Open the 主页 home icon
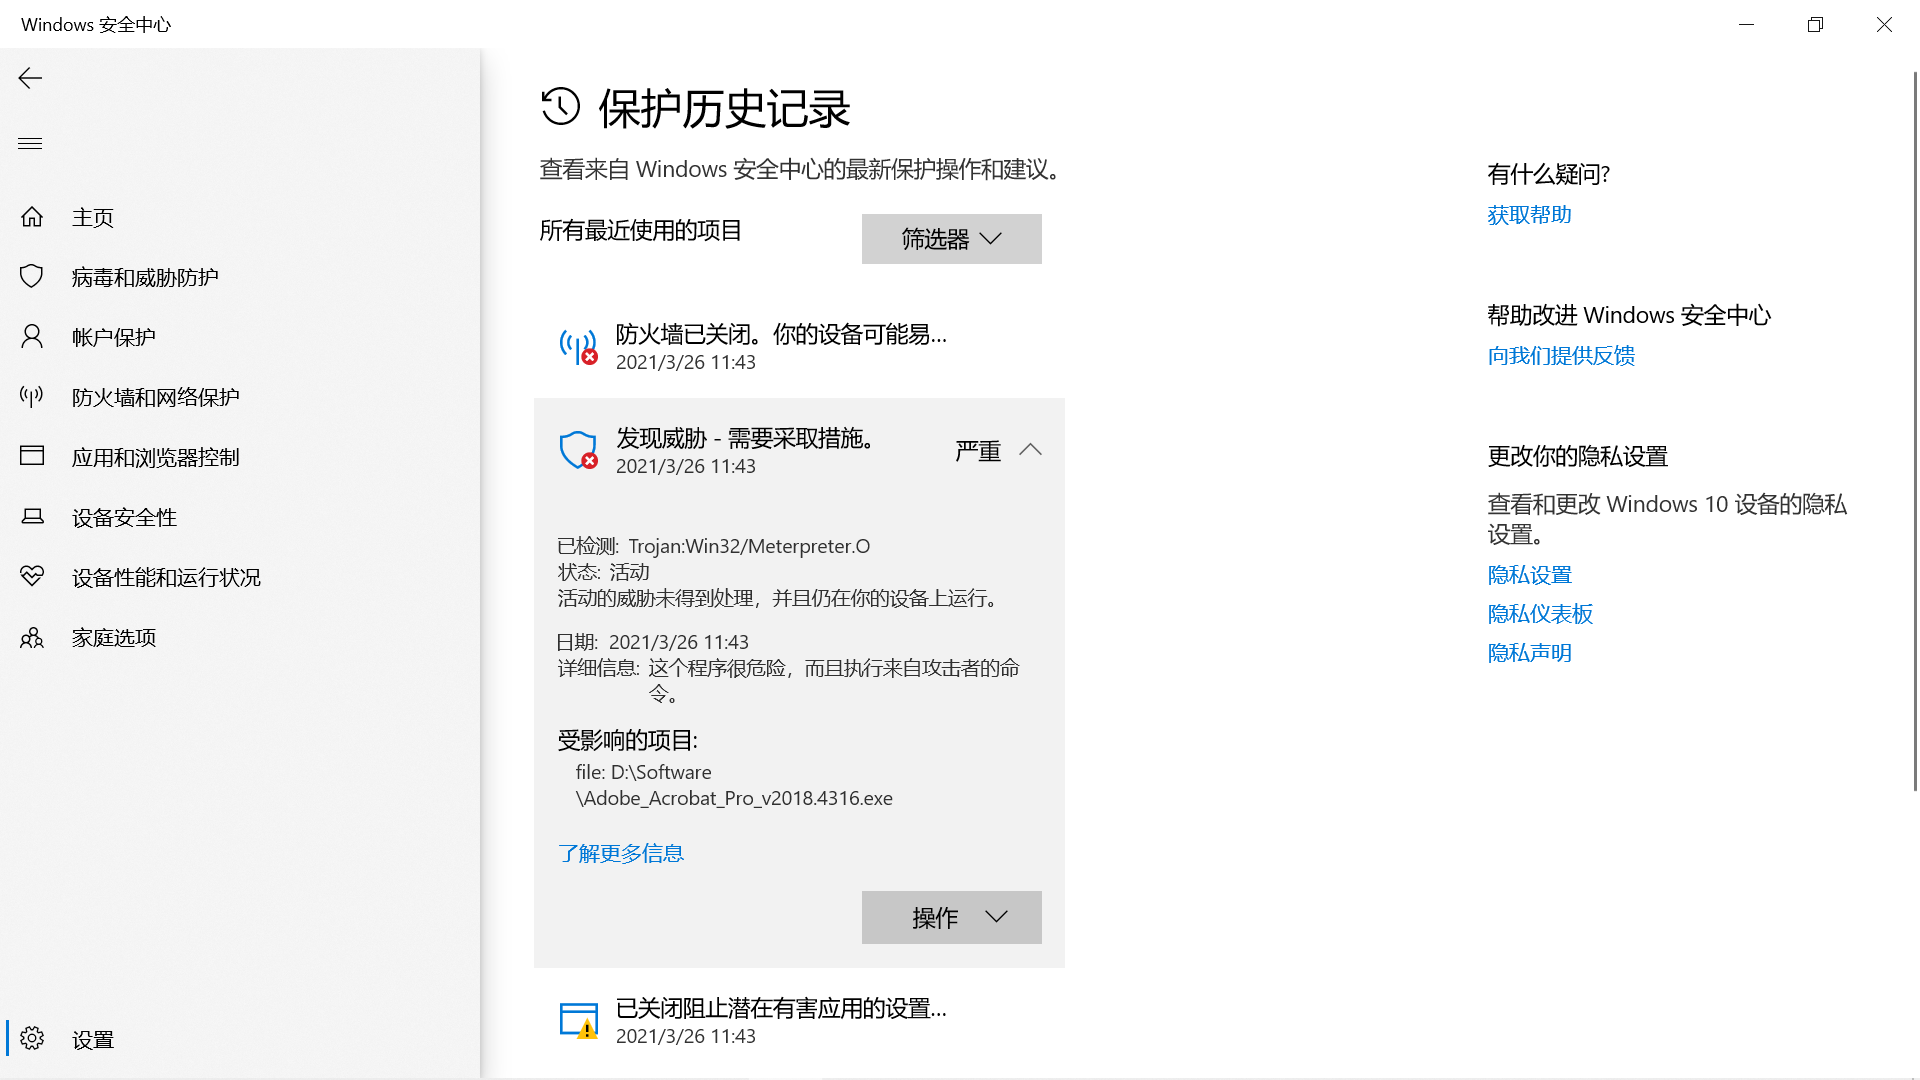Screen dimensions: 1920x1080 32,217
